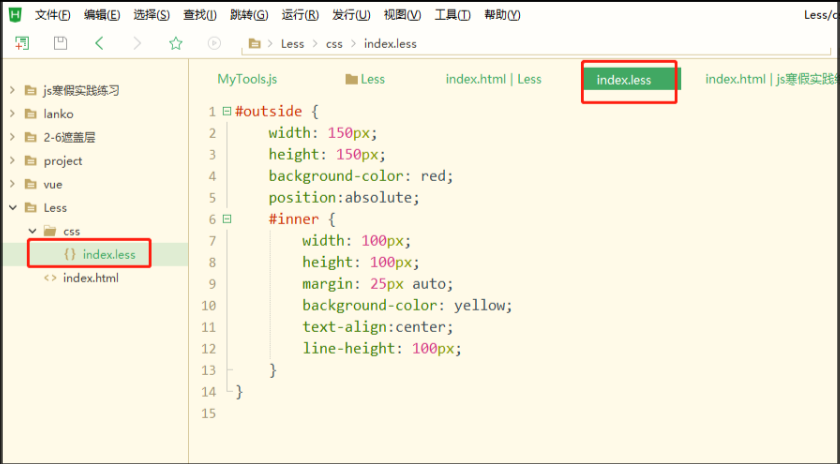Click the HBuilderX logo icon
Viewport: 840px width, 464px height.
click(x=14, y=14)
